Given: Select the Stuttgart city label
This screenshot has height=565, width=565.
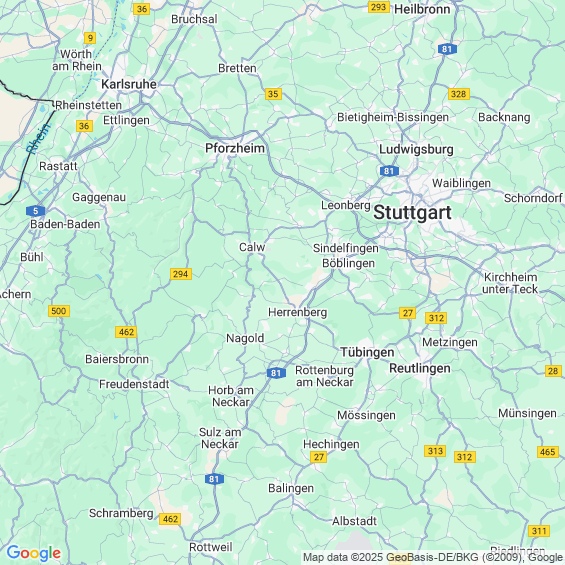Looking at the screenshot, I should [x=412, y=212].
